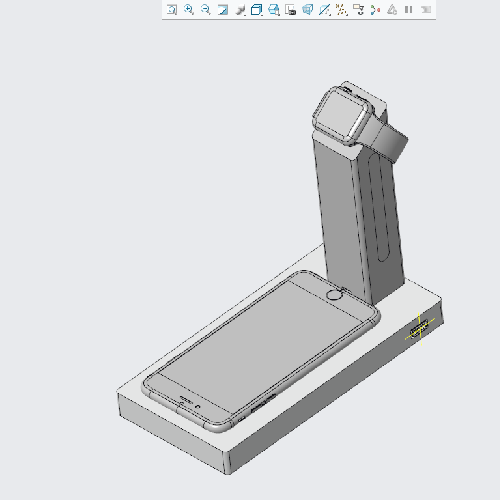Viewport: 500px width, 500px height.
Task: Toggle the Spin Center icon
Action: point(375,10)
